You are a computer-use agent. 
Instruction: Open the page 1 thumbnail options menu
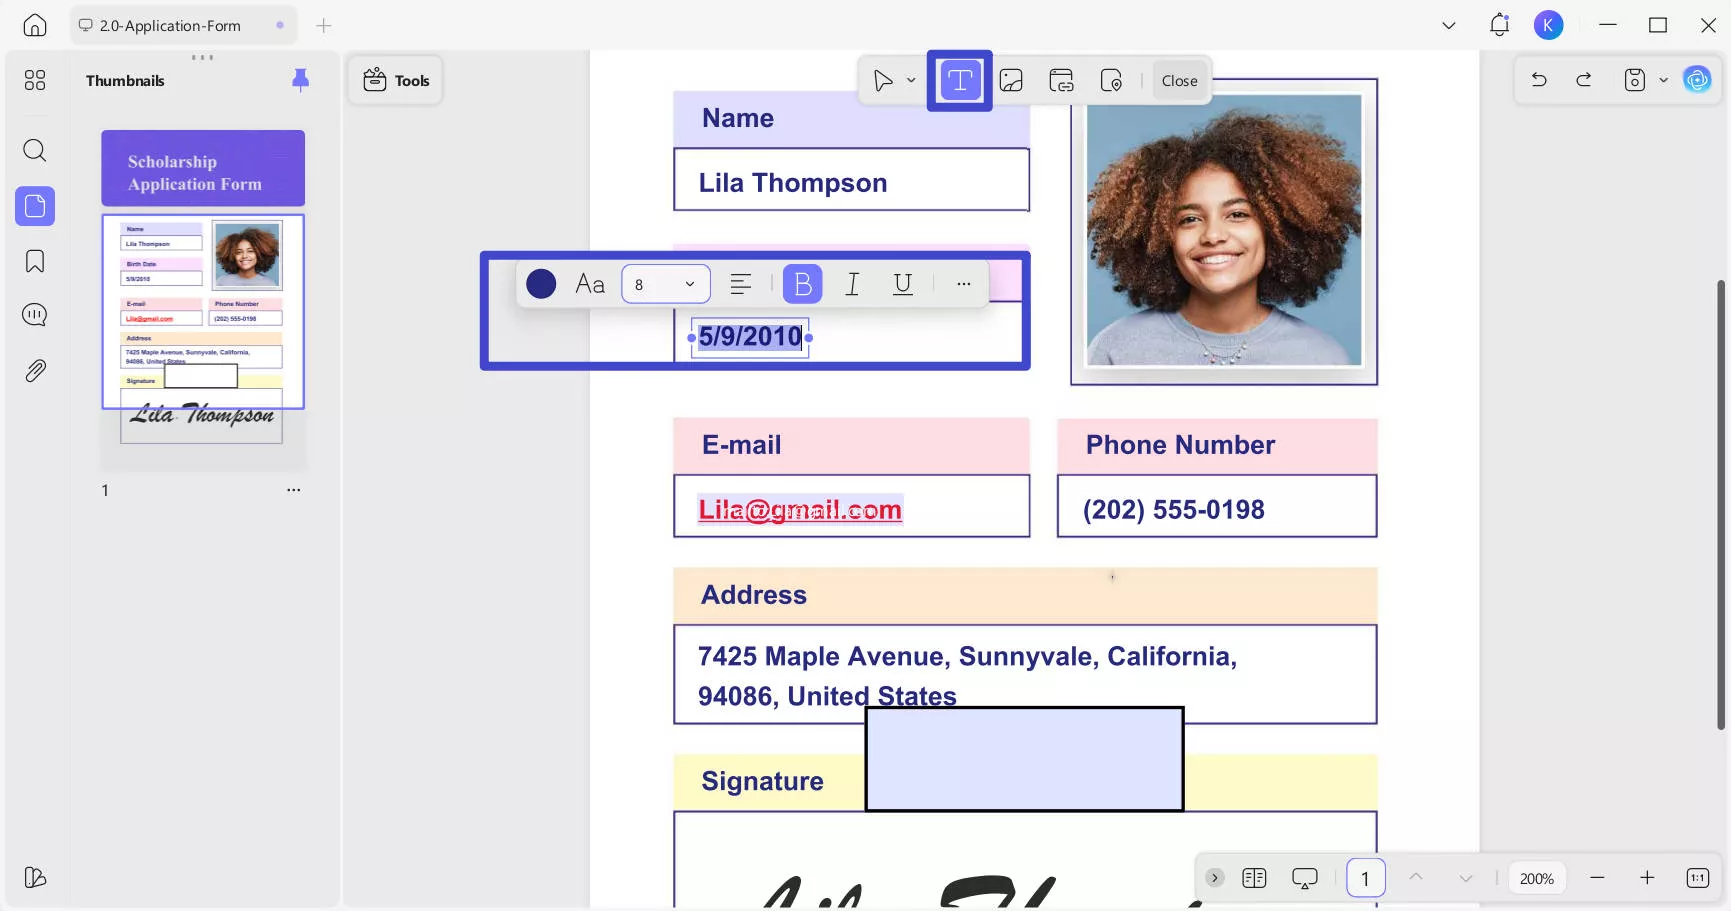(x=293, y=489)
